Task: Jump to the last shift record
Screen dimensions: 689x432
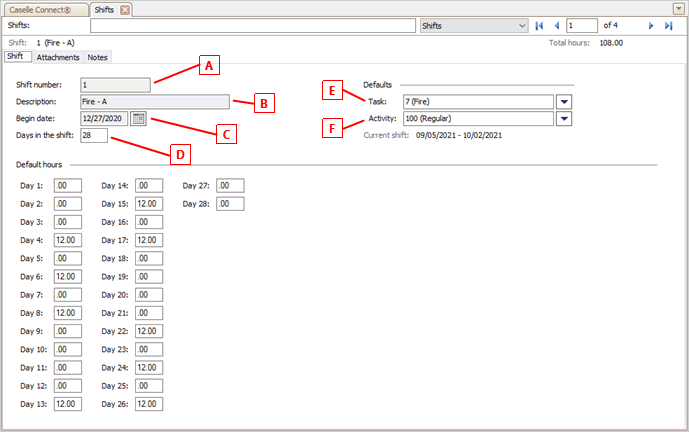Action: [x=668, y=25]
